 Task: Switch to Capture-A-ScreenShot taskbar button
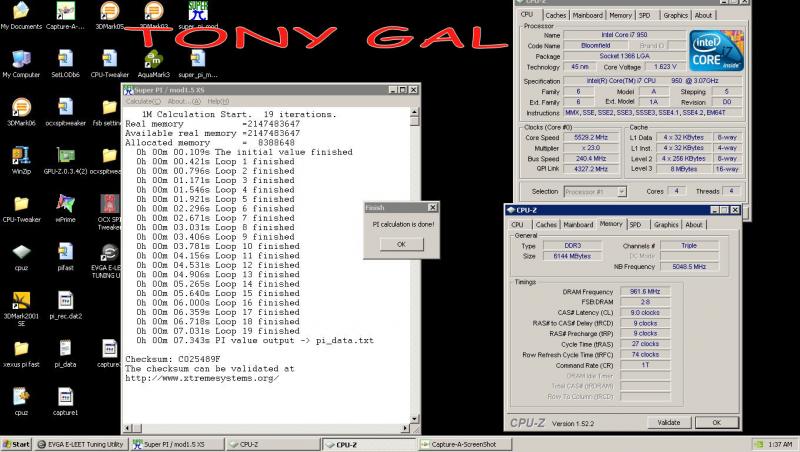[x=465, y=444]
